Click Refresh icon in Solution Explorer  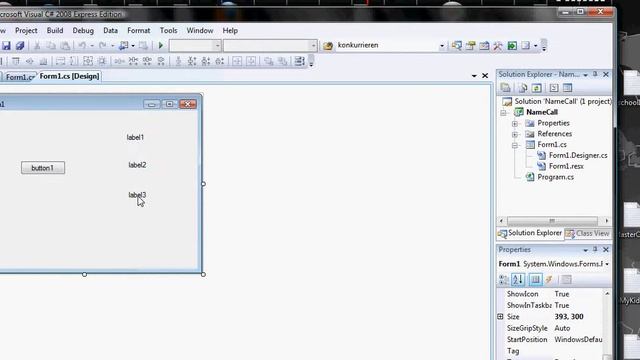click(537, 88)
